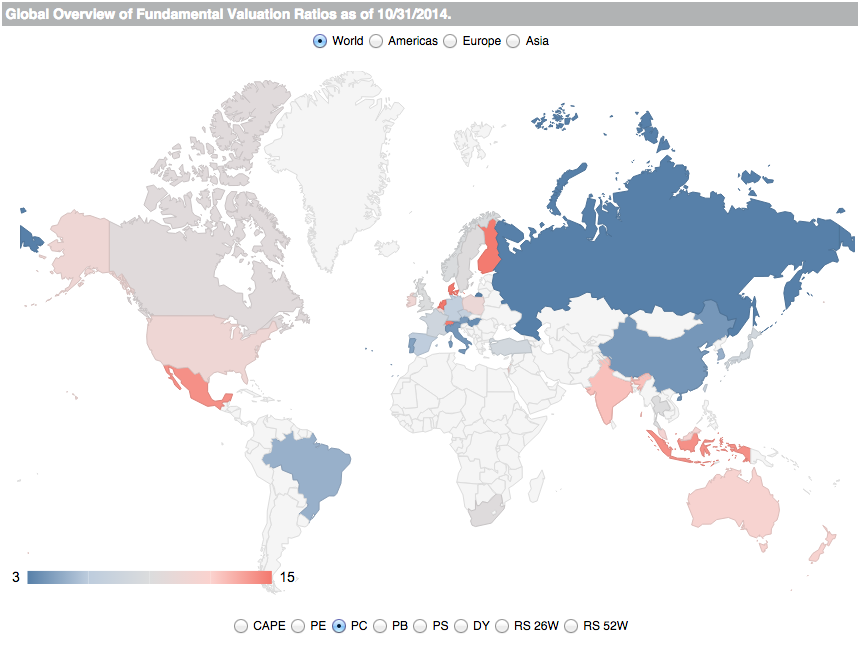860x647 pixels.
Task: Select the RS 52W option
Action: (x=571, y=626)
